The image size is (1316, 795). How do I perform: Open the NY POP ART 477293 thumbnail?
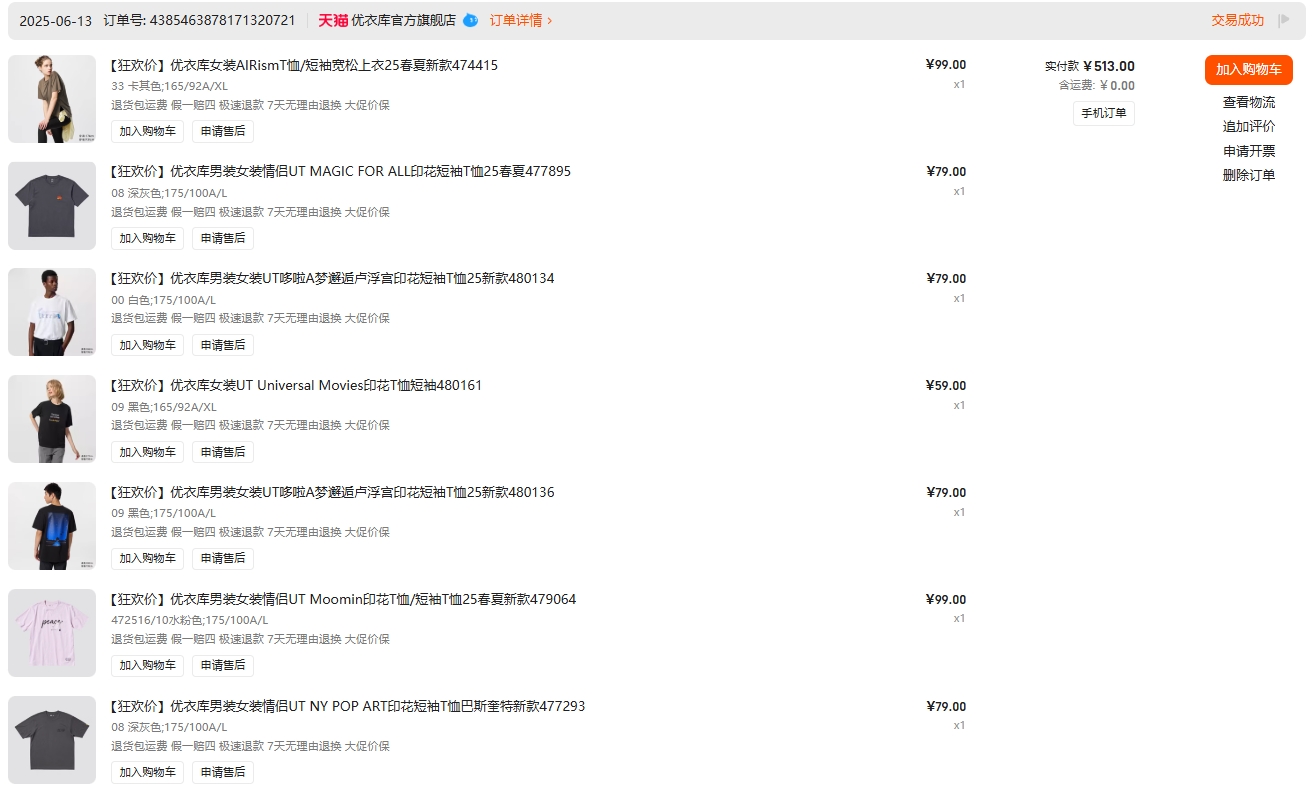pyautogui.click(x=52, y=740)
